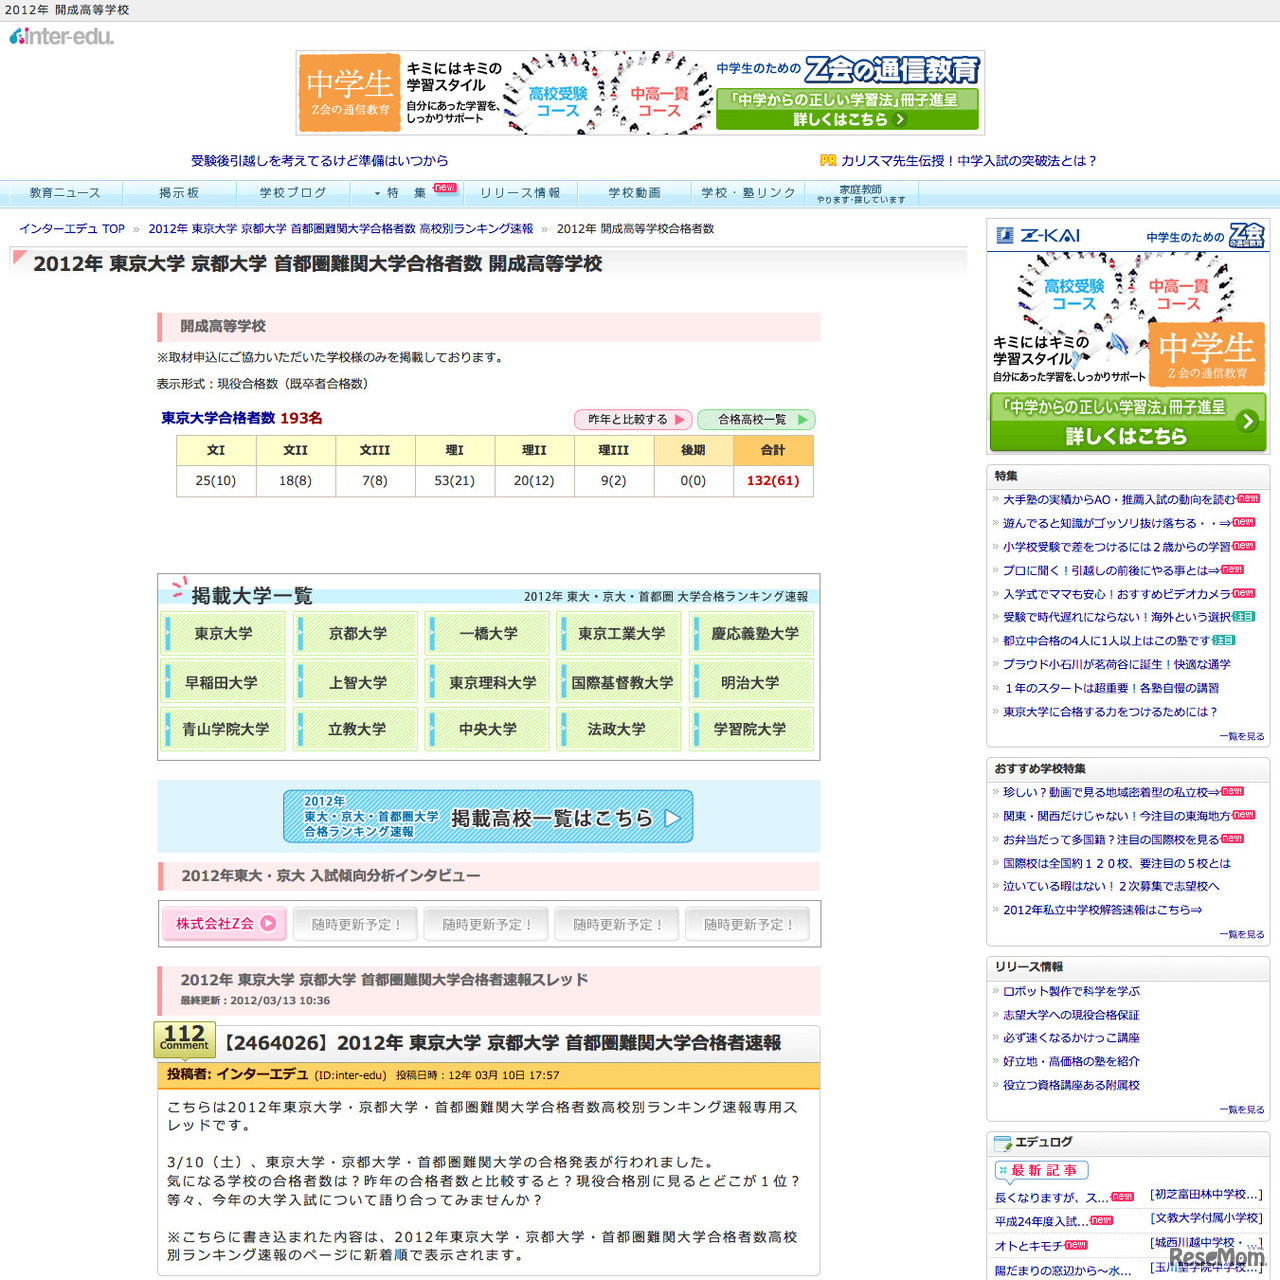
Task: Select the 早稲田大学 university button
Action: coord(223,682)
